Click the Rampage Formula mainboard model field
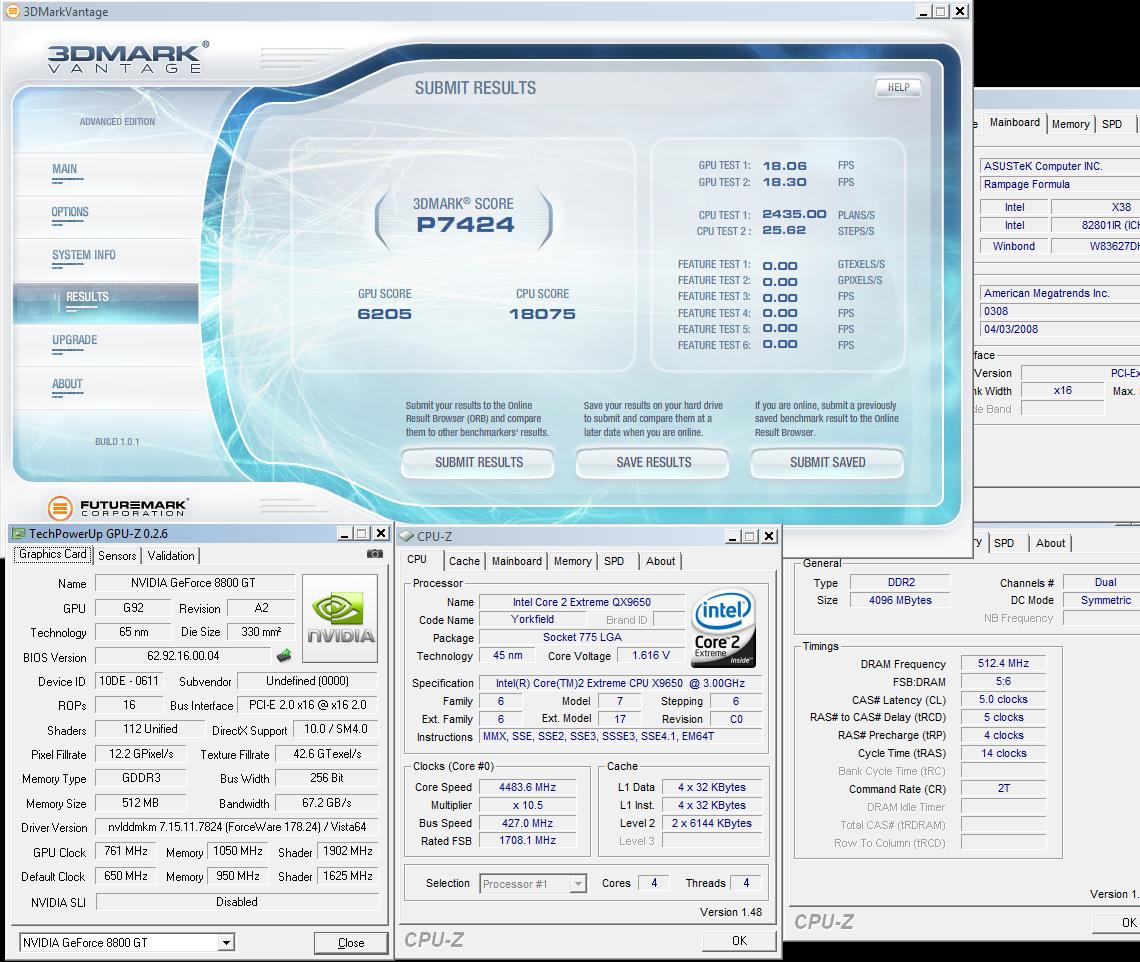Image resolution: width=1140 pixels, height=962 pixels. (1060, 185)
